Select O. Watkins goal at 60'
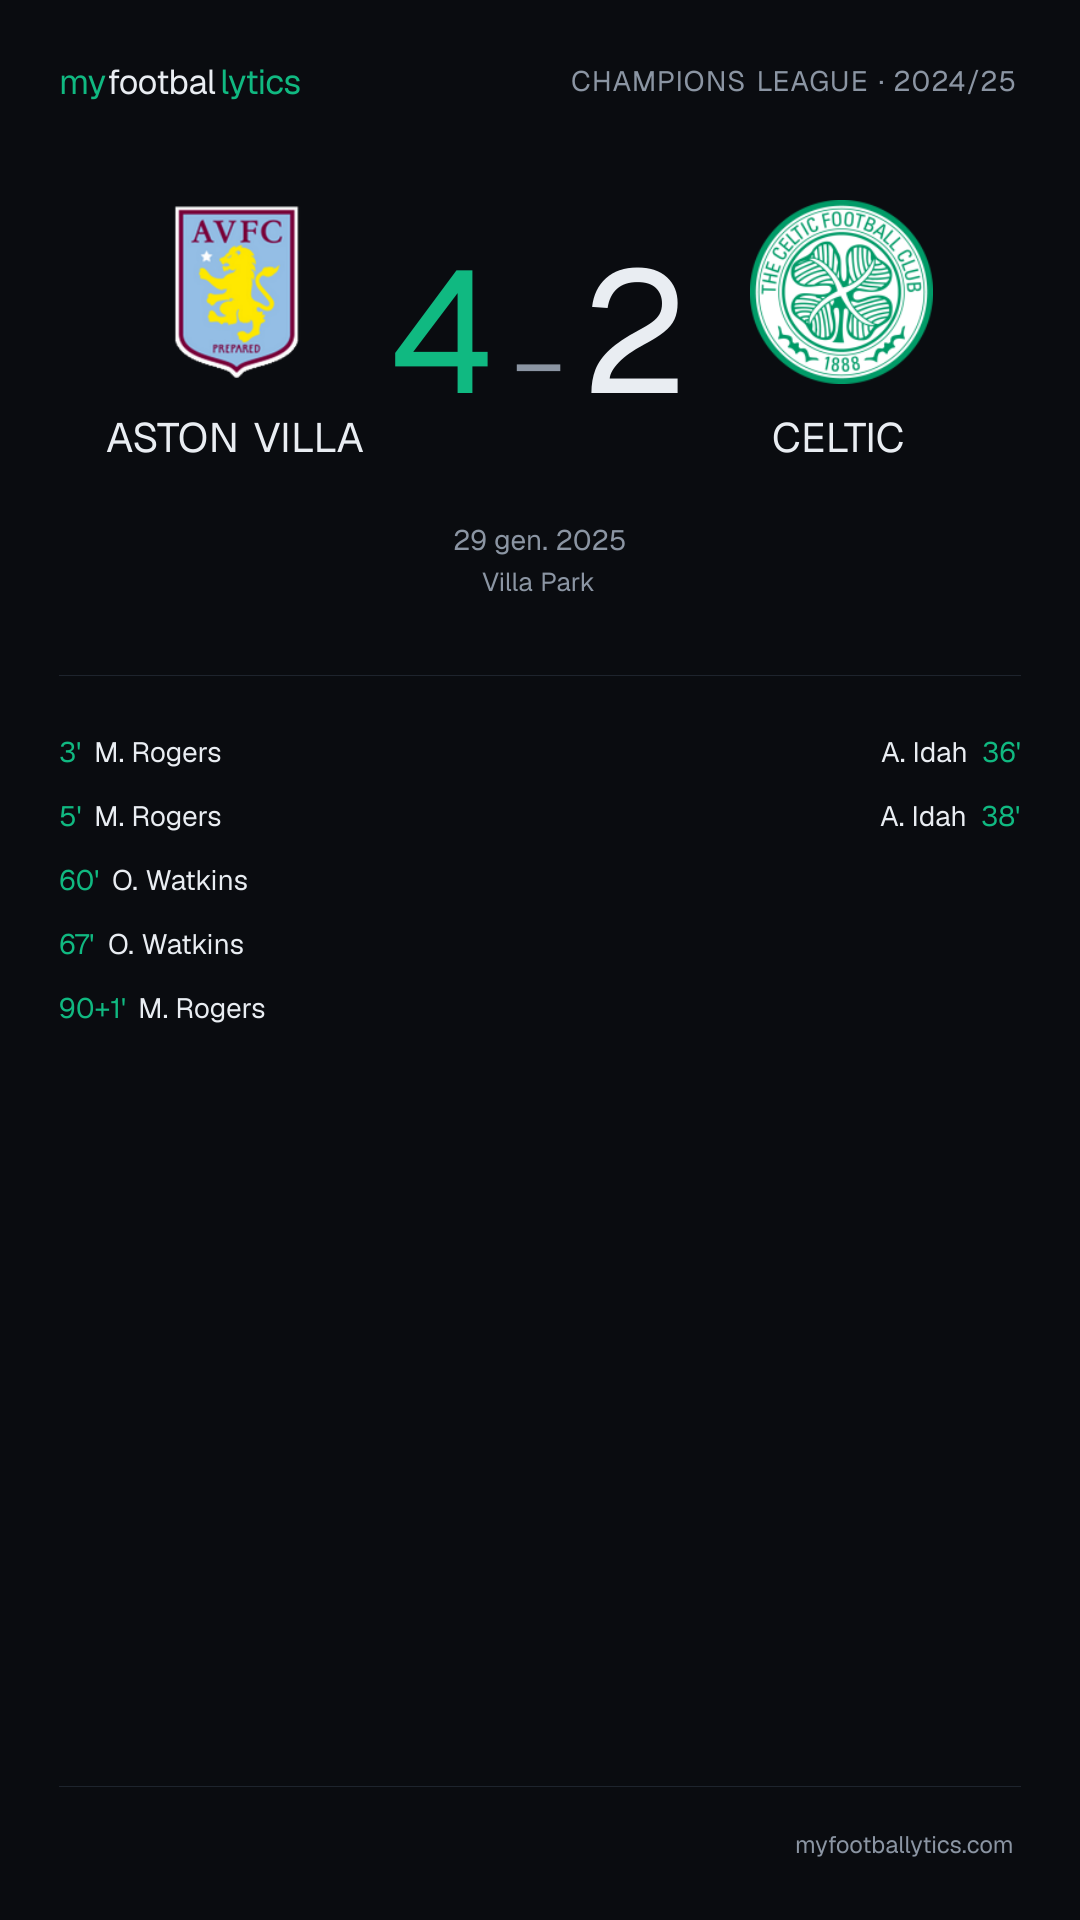Screen dimensions: 1080x1920 tap(153, 880)
